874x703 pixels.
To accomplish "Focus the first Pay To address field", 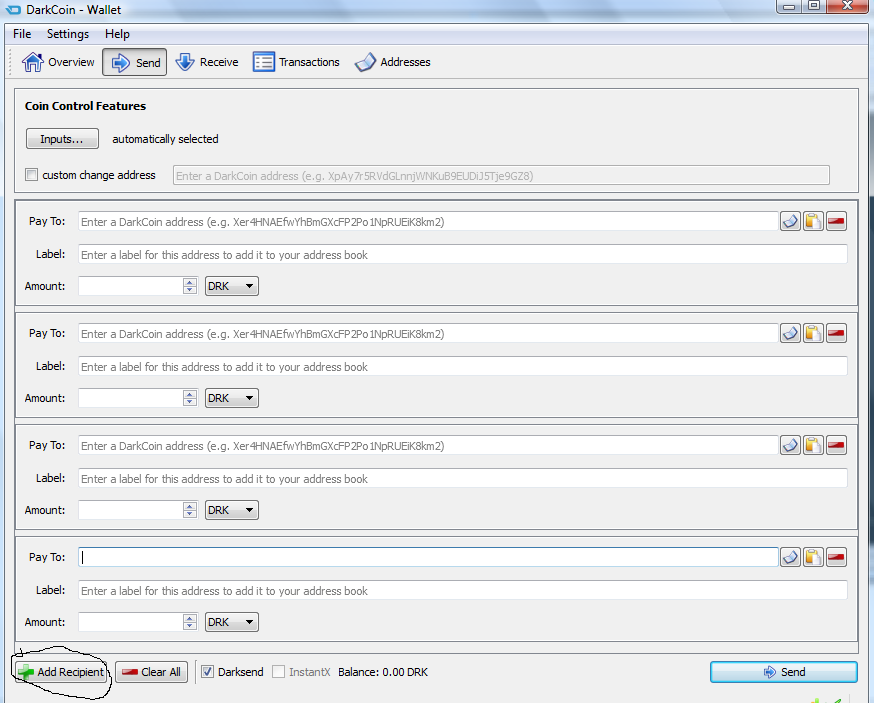I will pyautogui.click(x=428, y=222).
